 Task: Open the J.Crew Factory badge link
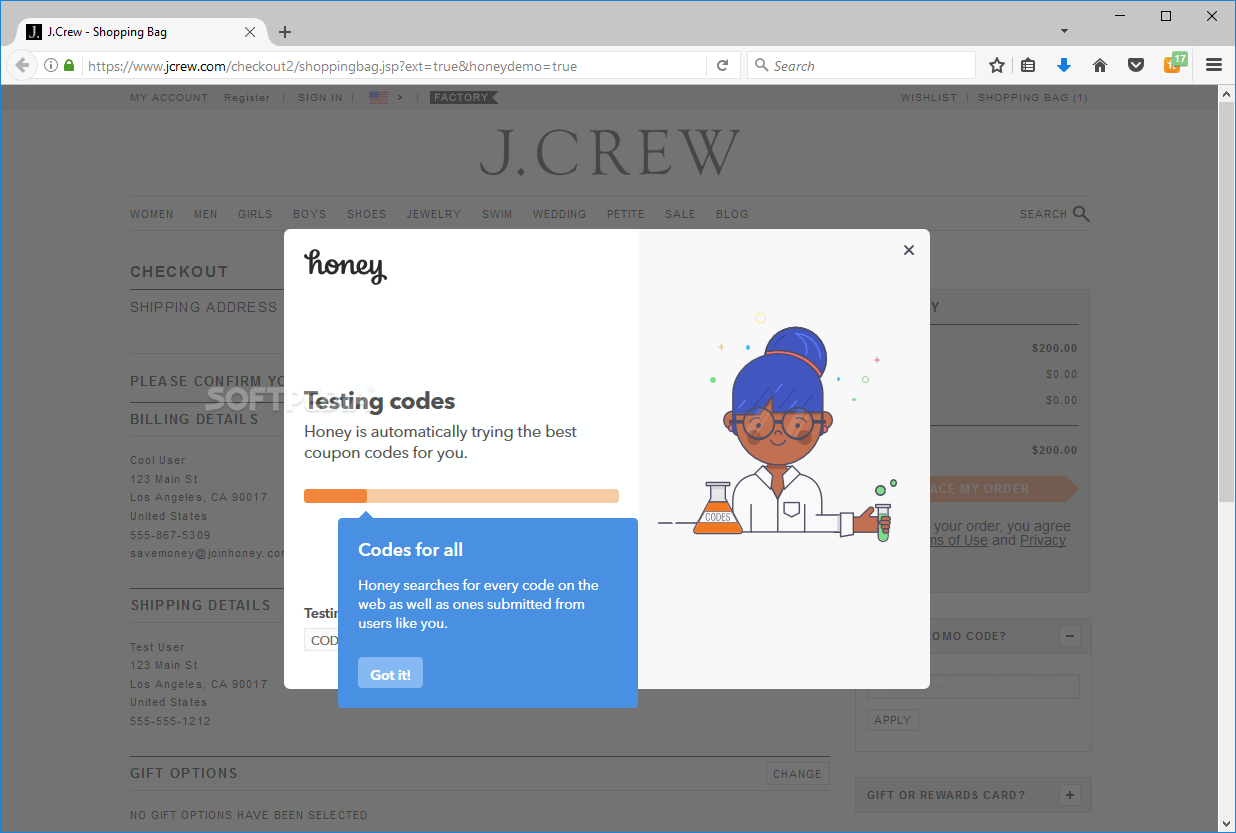pyautogui.click(x=463, y=98)
